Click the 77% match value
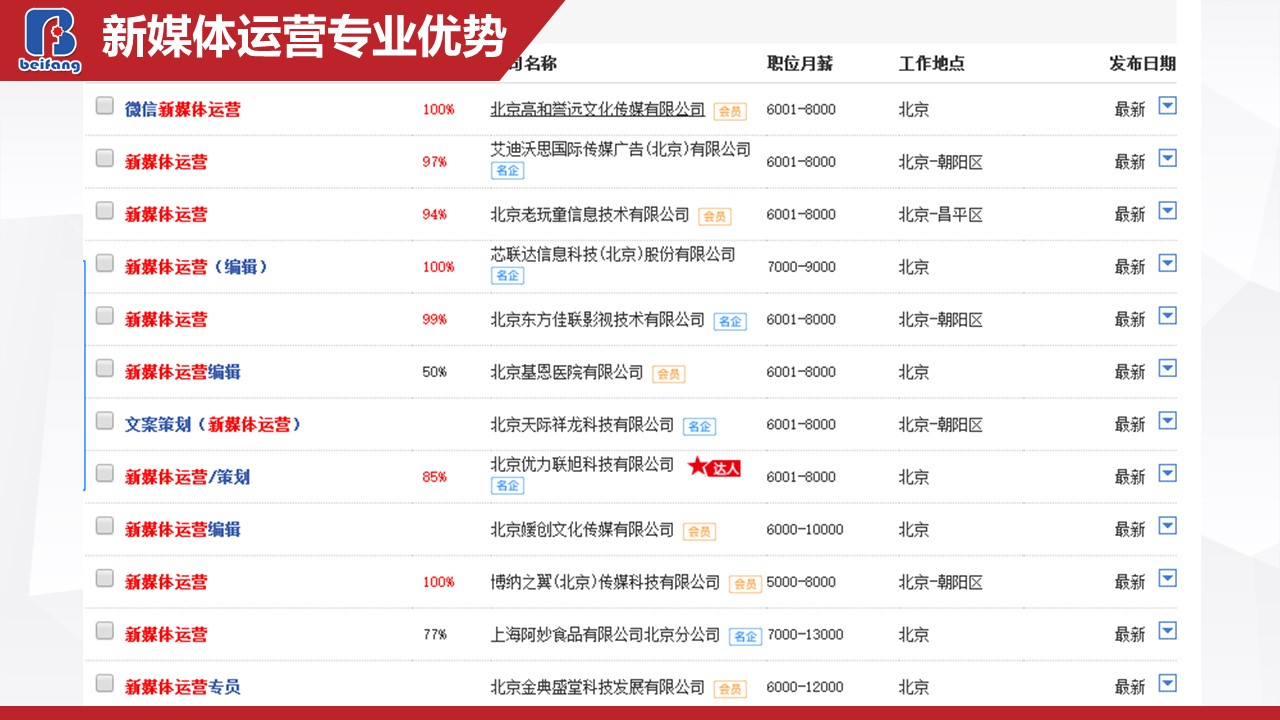Image resolution: width=1280 pixels, height=720 pixels. click(x=434, y=634)
